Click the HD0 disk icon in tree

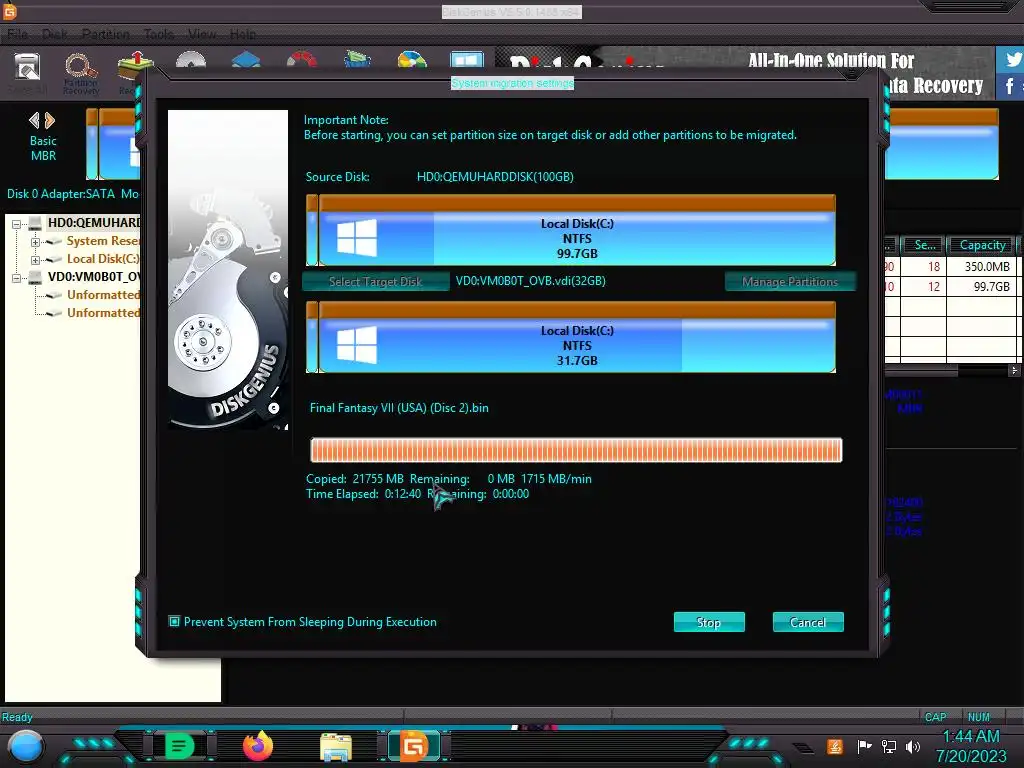click(35, 223)
